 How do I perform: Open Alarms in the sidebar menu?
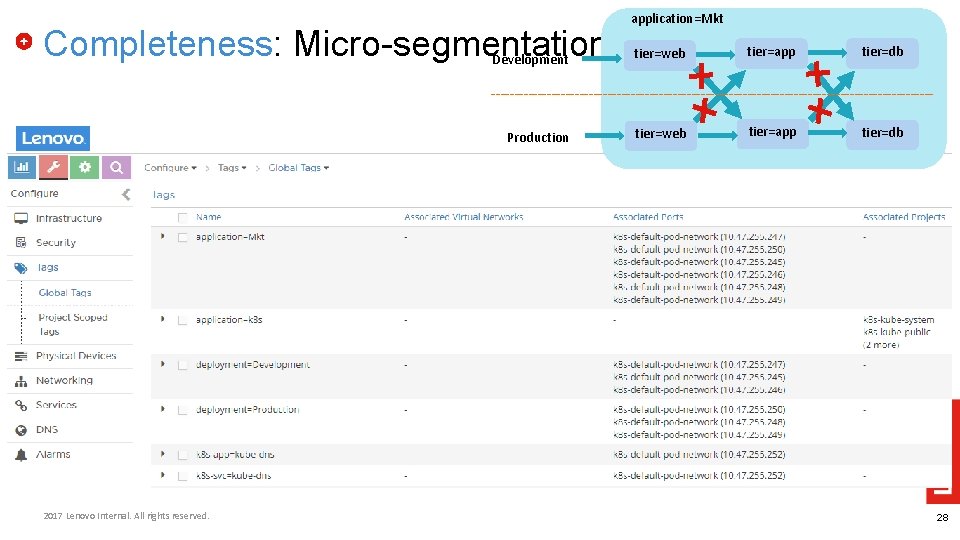[53, 454]
